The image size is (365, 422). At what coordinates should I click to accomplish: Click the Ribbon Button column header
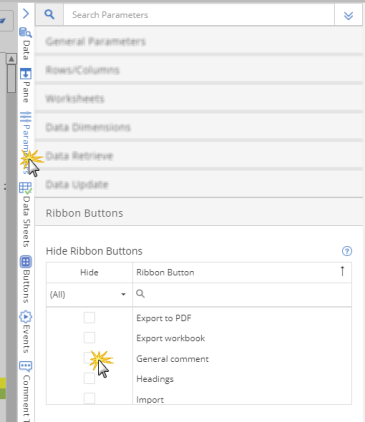pos(242,272)
